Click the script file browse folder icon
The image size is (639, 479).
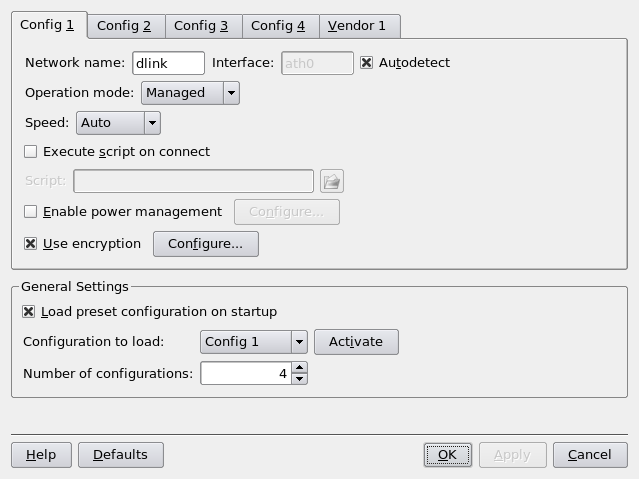[332, 181]
